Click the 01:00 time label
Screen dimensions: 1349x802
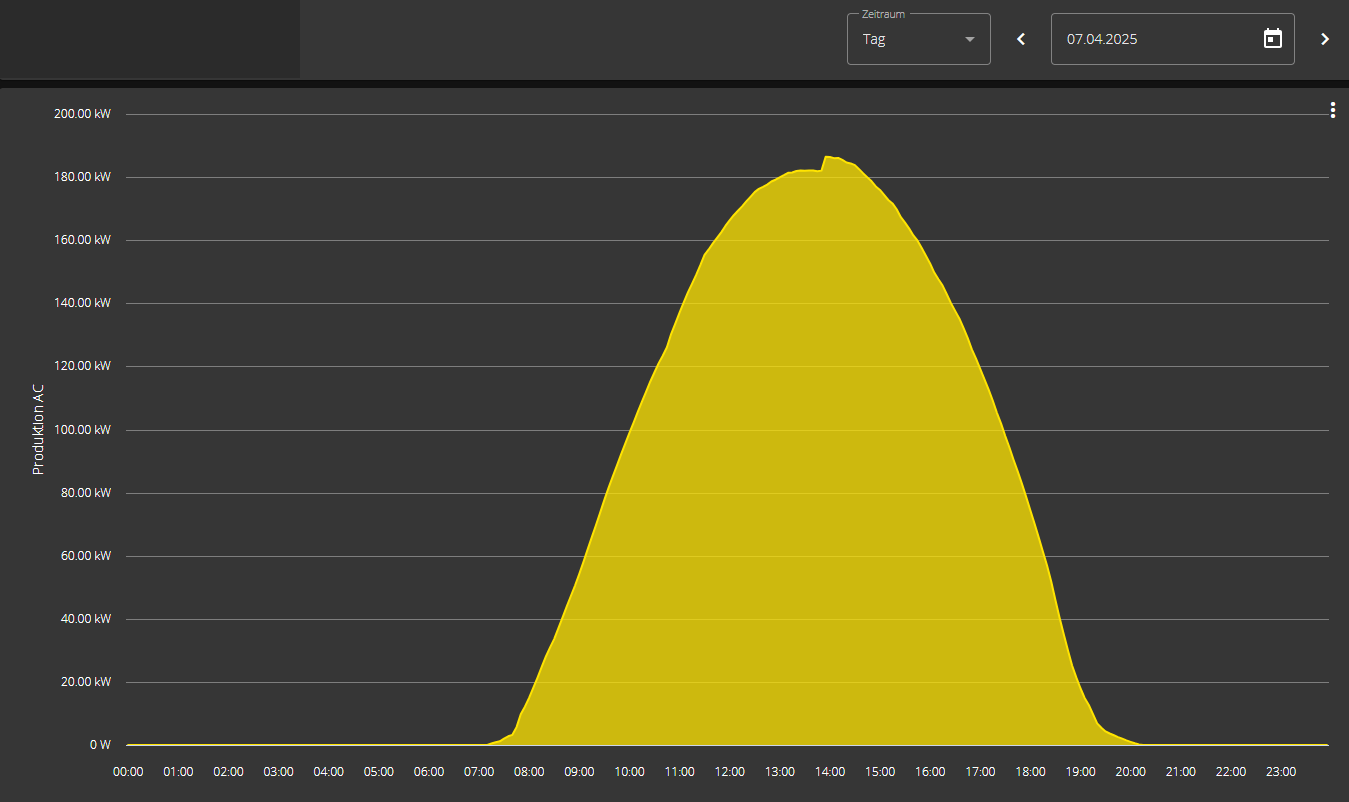pyautogui.click(x=178, y=772)
